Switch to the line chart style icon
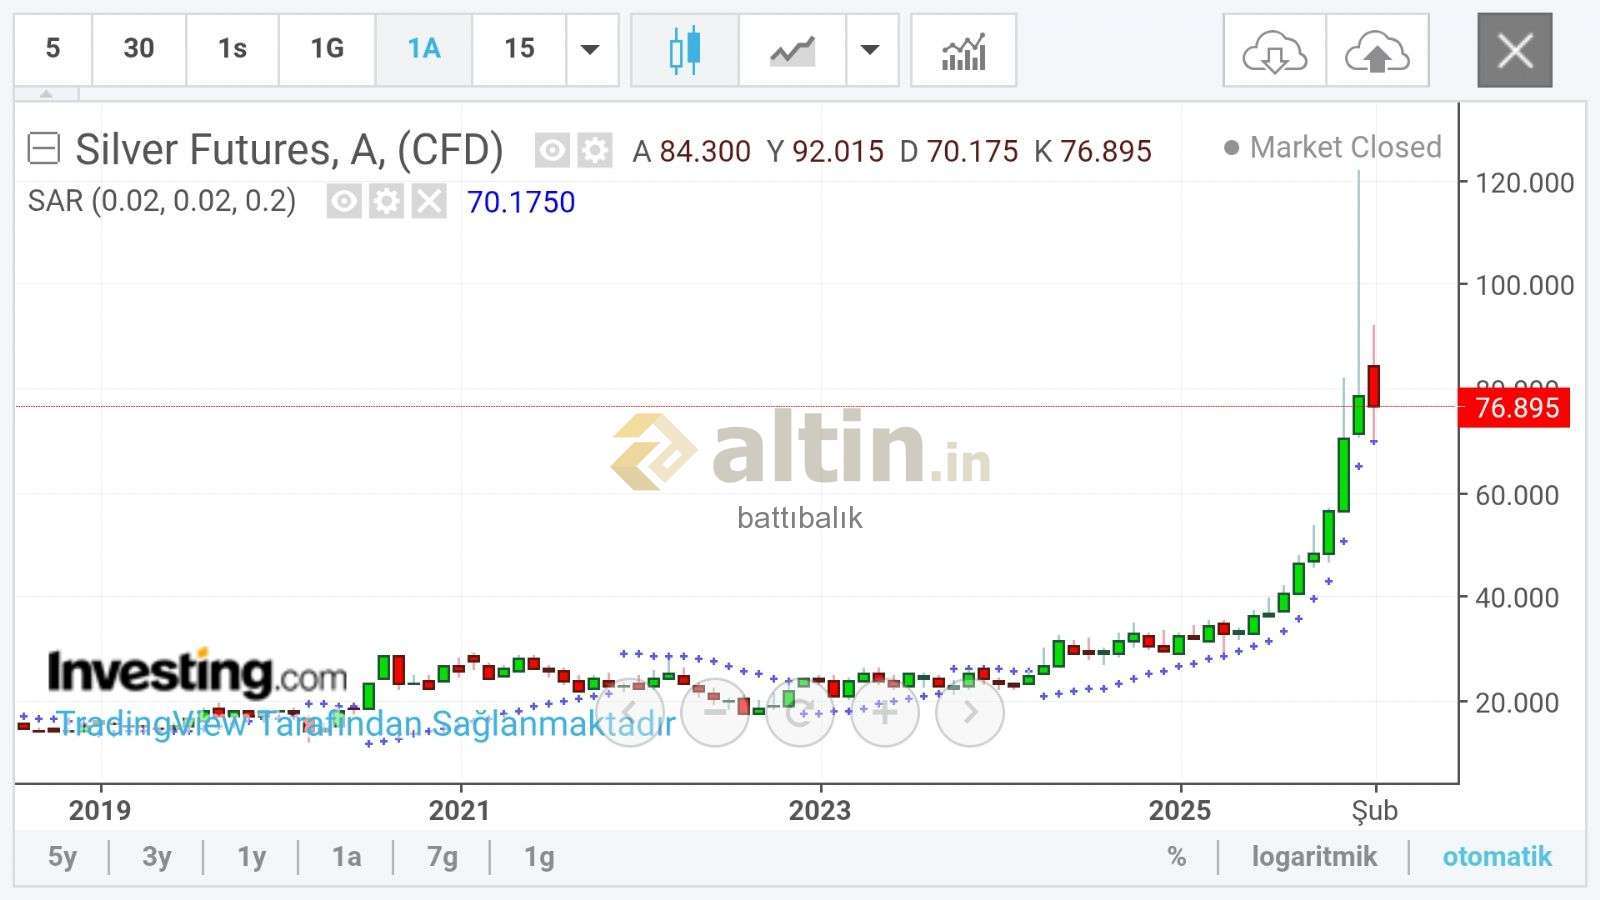Viewport: 1600px width, 900px height. coord(792,50)
